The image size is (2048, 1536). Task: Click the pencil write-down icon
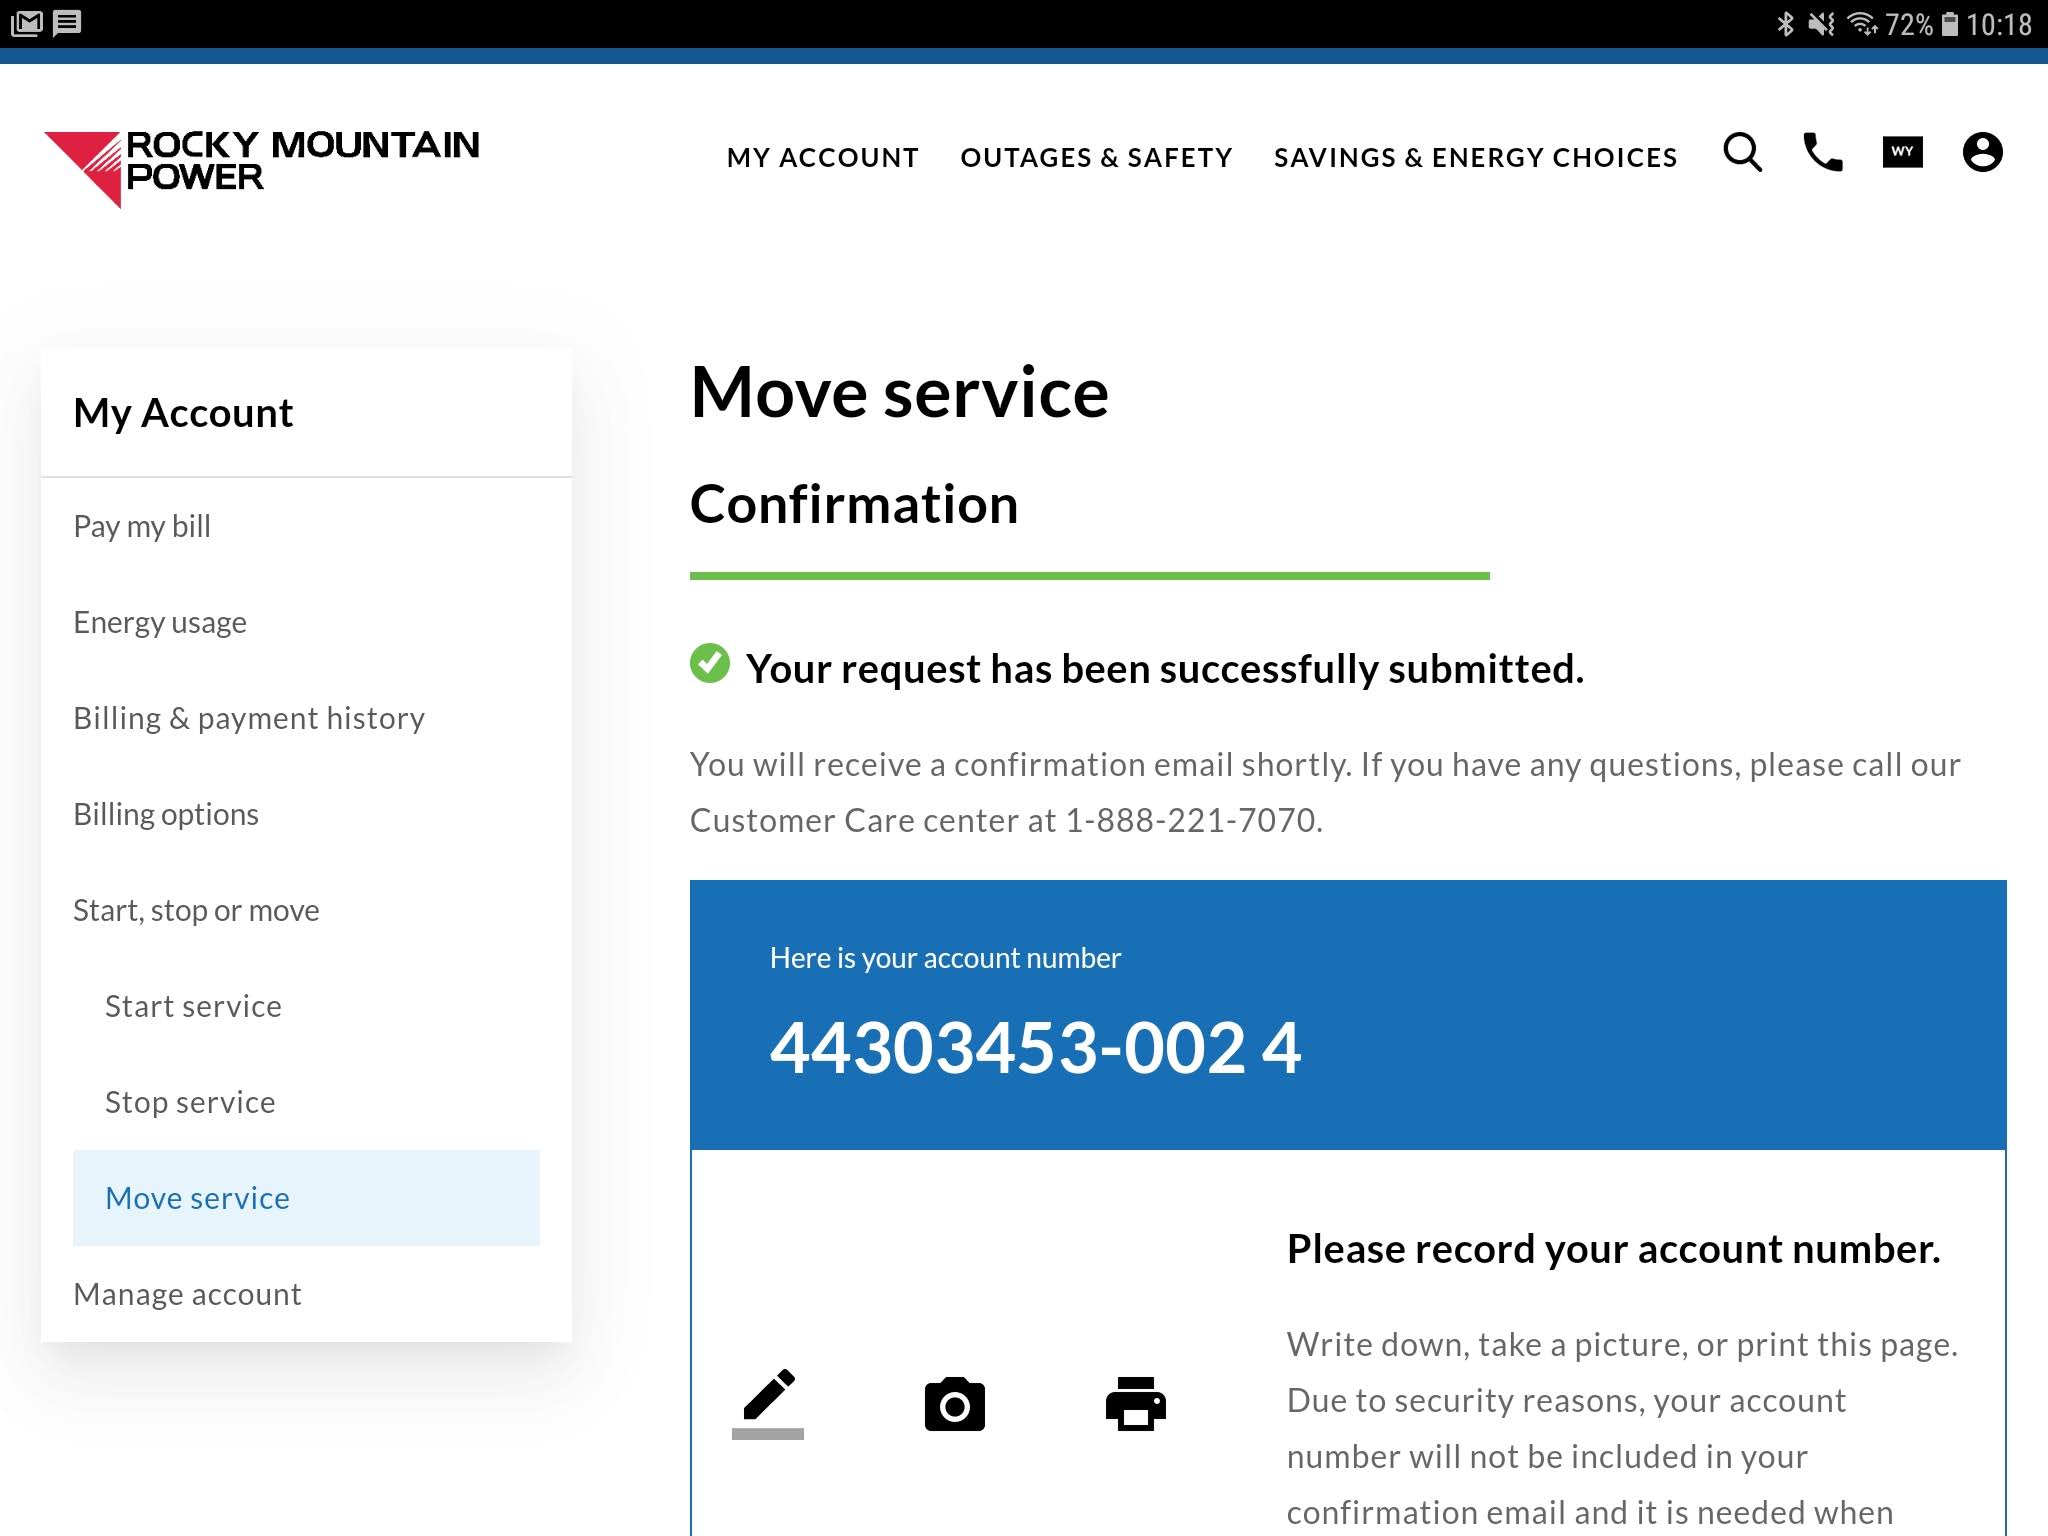[768, 1402]
